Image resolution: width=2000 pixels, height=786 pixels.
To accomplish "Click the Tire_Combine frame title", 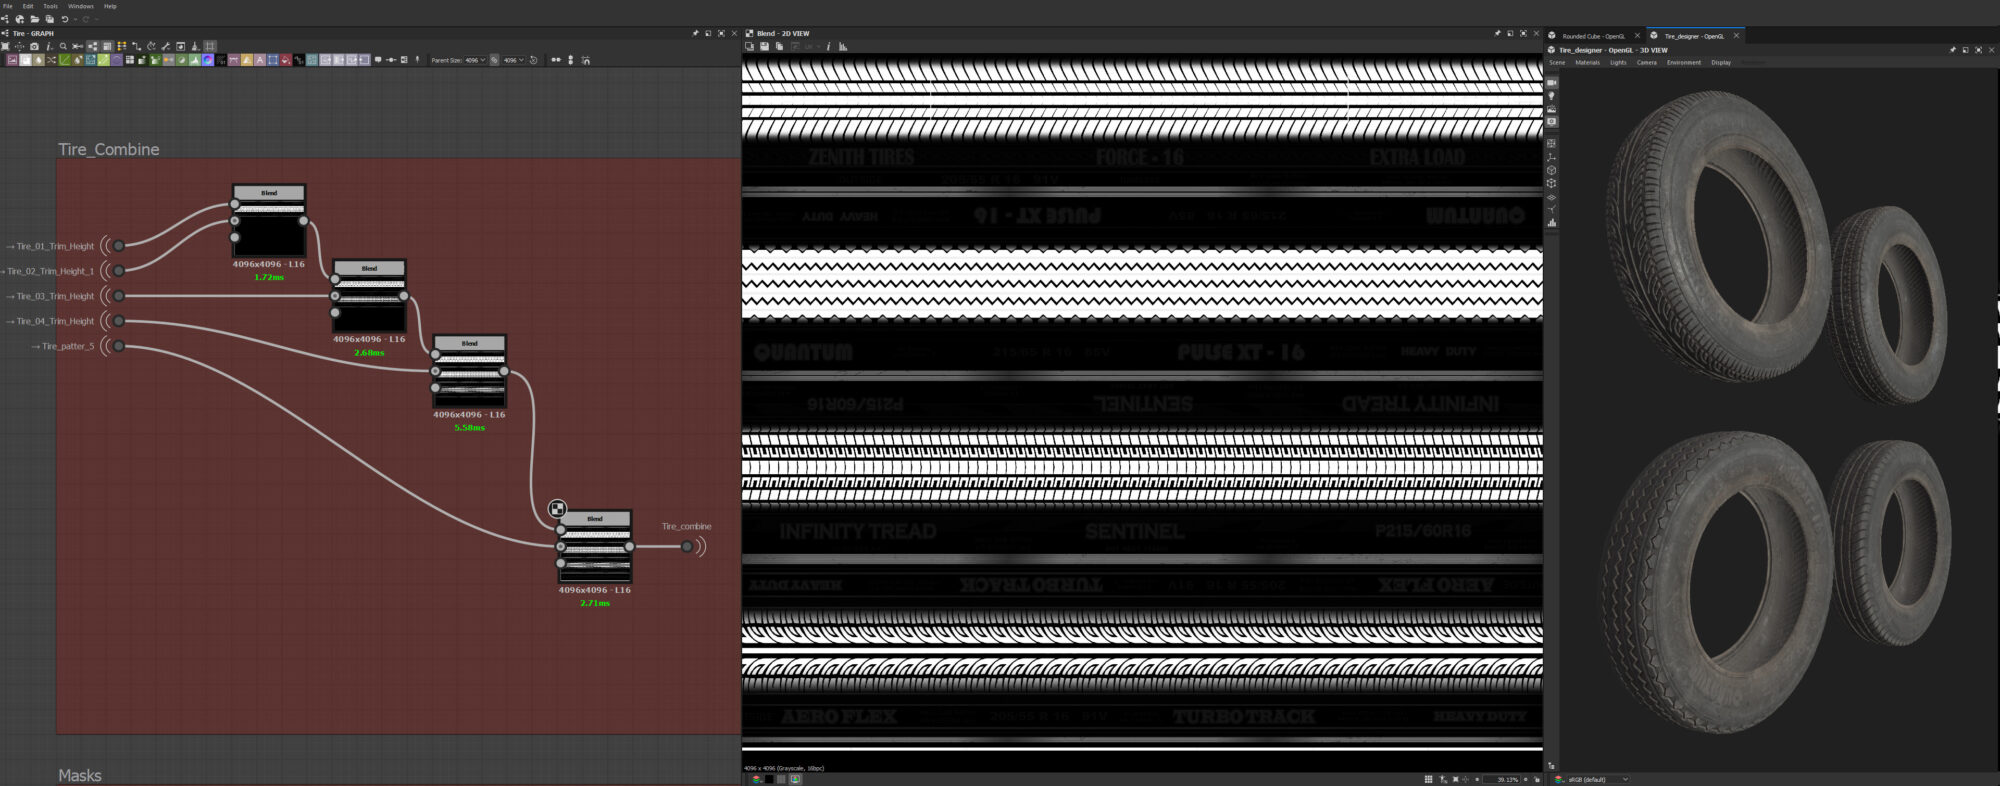I will [x=108, y=149].
